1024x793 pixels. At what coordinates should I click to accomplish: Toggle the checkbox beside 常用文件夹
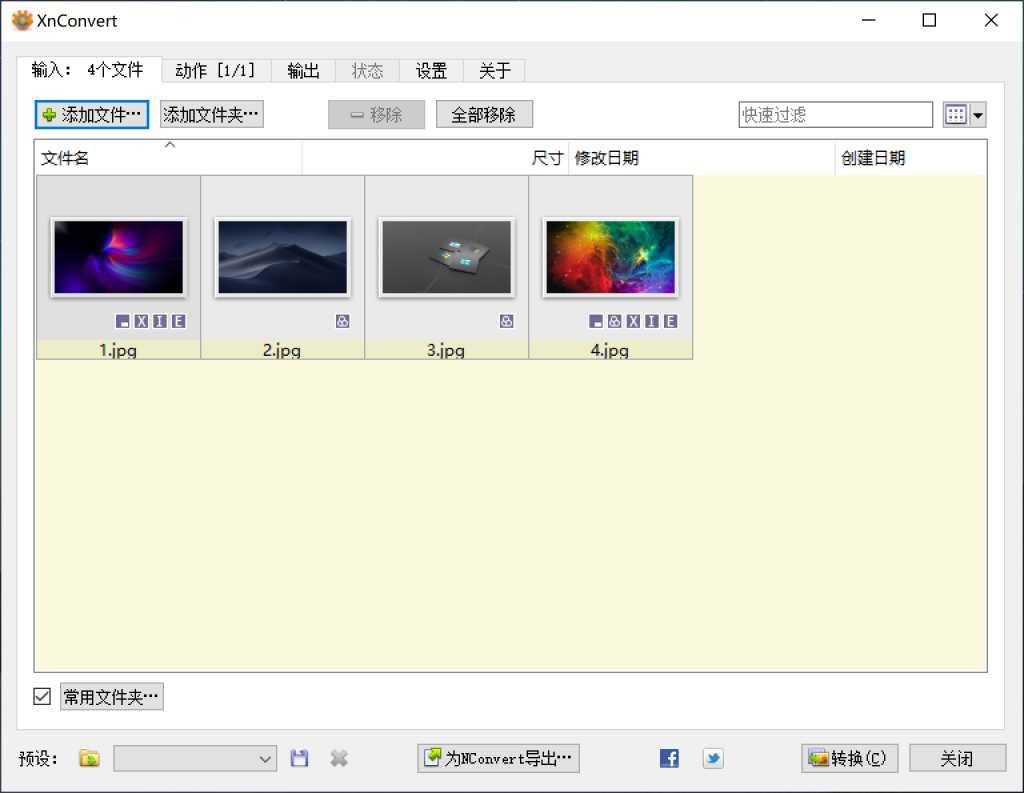[x=42, y=696]
